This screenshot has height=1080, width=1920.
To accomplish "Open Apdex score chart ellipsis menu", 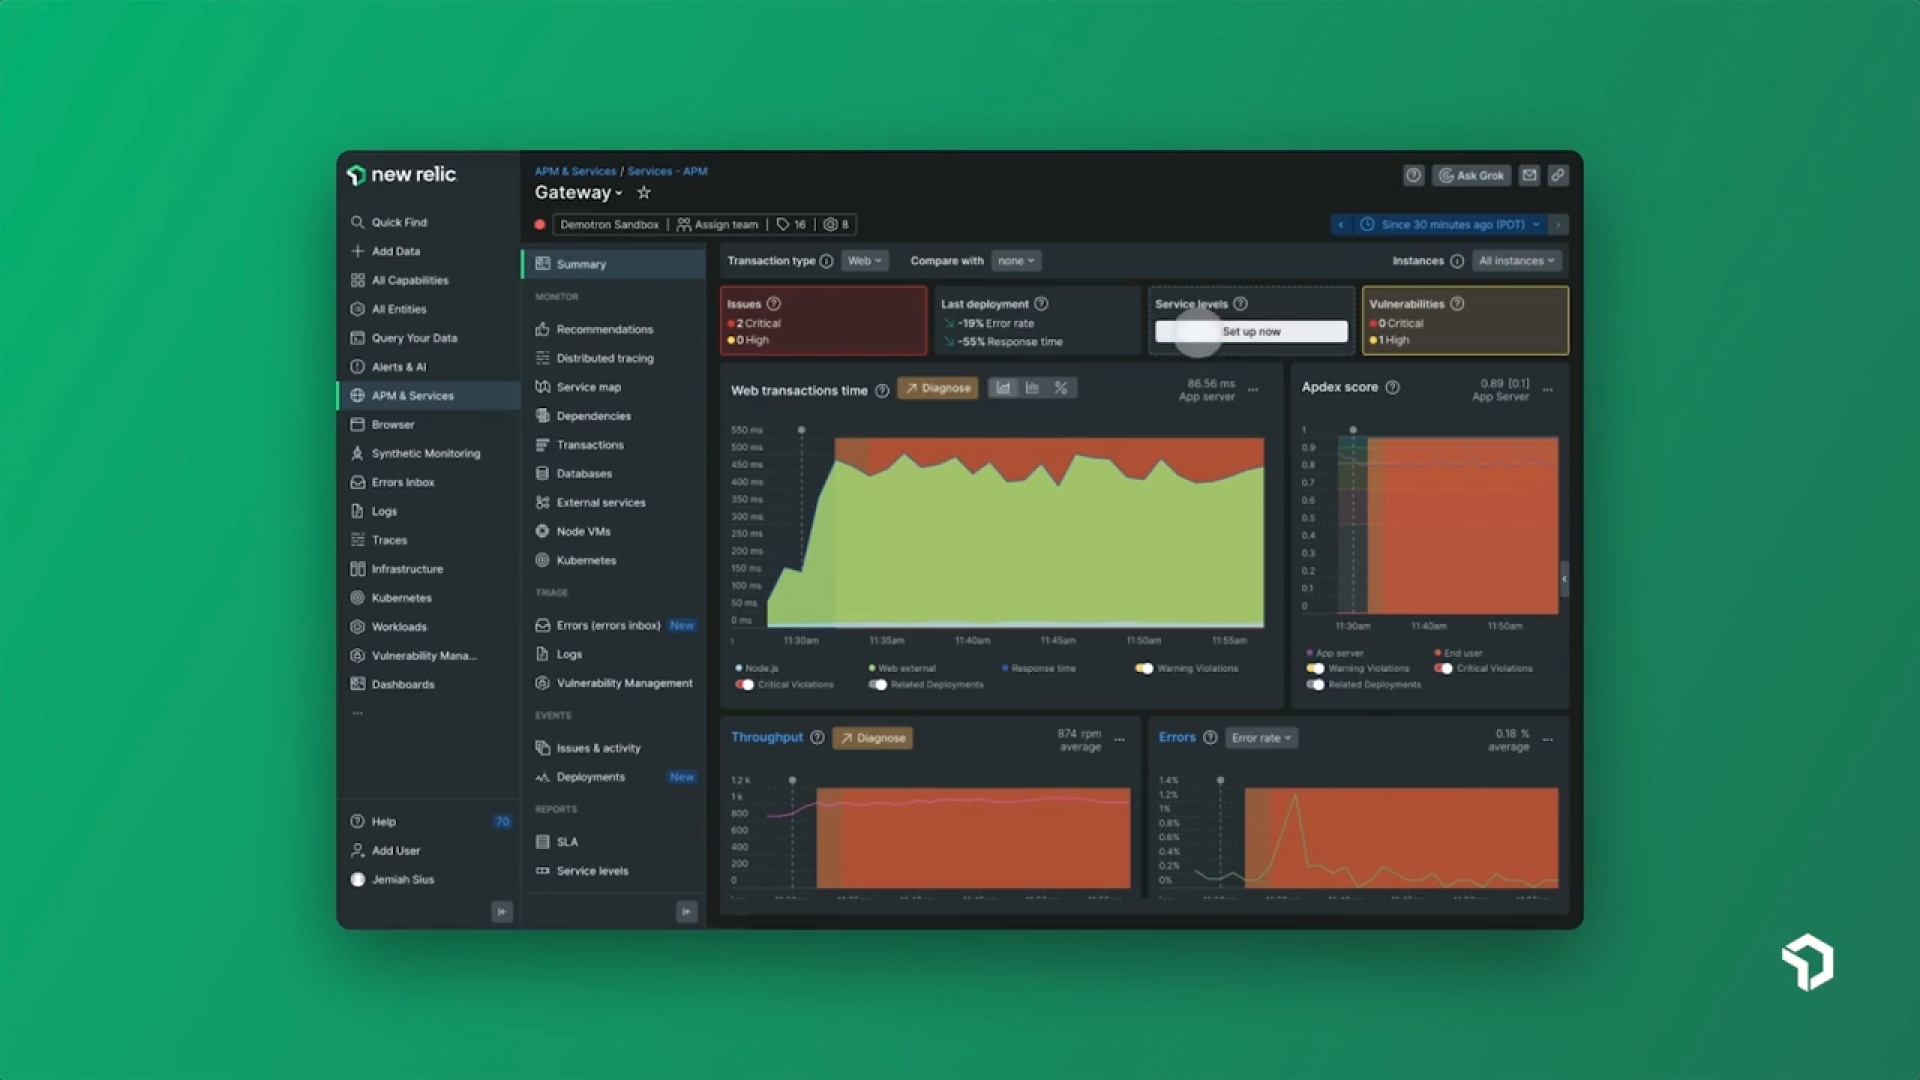I will (x=1548, y=390).
